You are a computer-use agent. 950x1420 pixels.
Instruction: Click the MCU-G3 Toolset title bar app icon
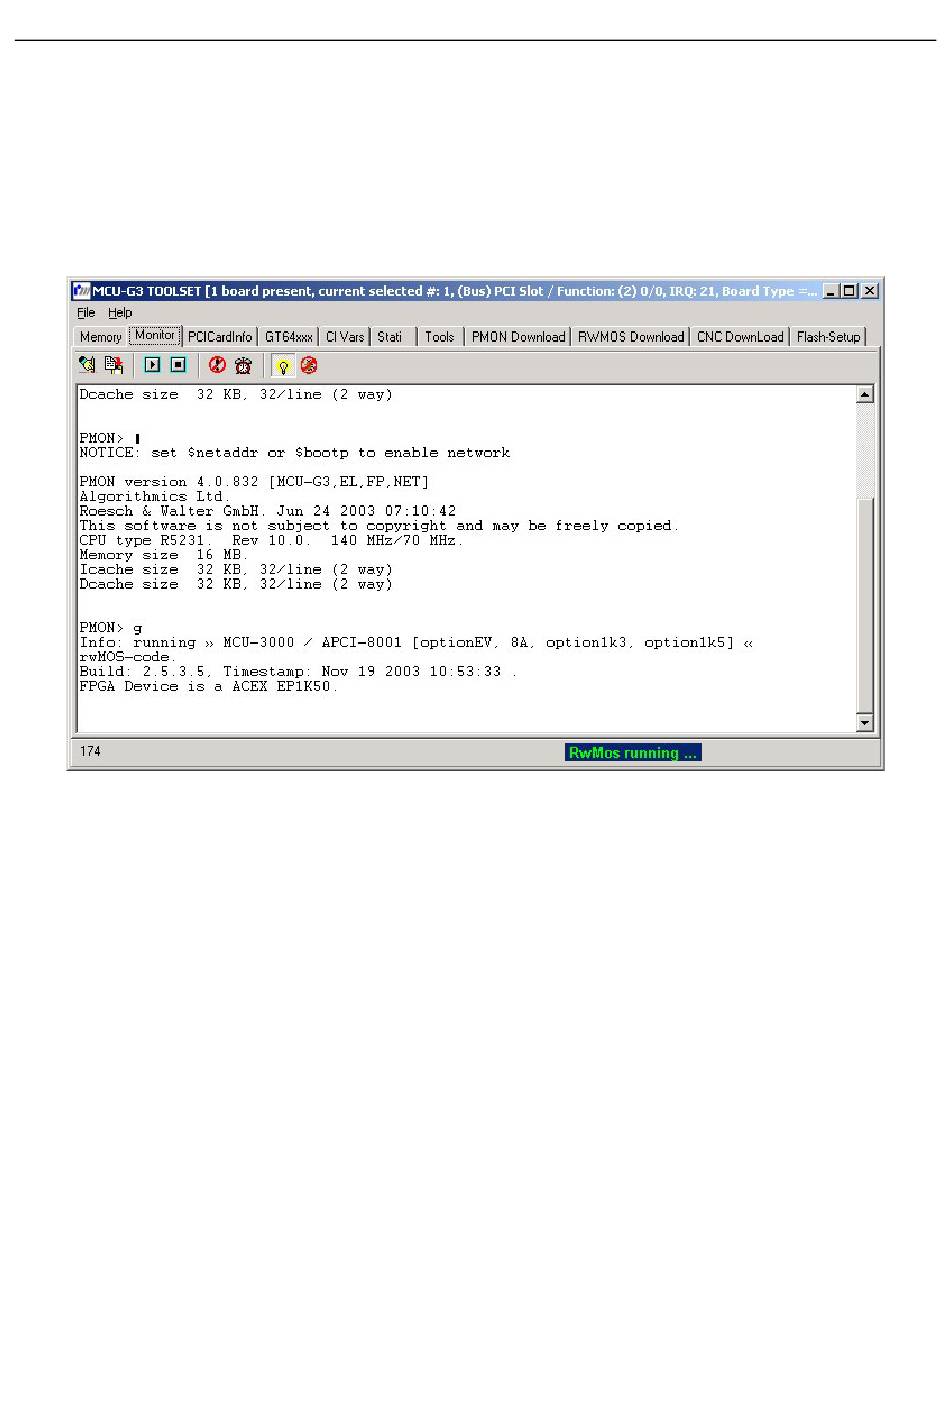[81, 291]
